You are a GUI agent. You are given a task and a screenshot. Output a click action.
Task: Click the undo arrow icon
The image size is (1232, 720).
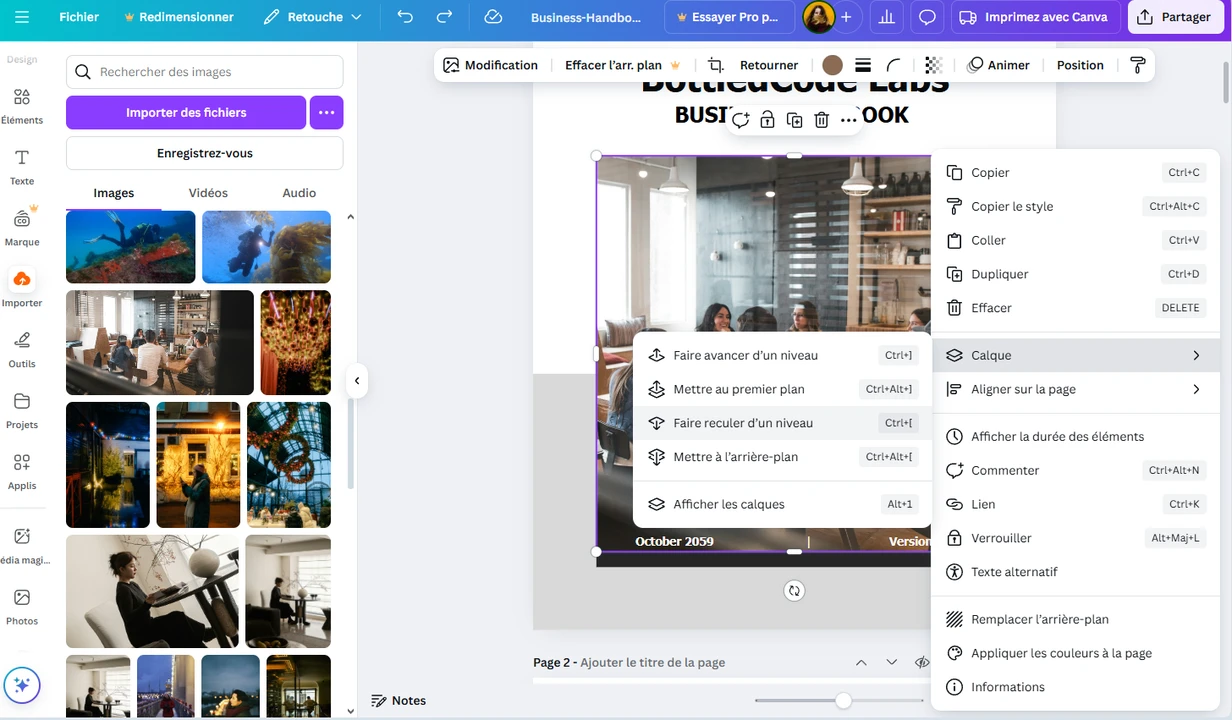tap(405, 17)
